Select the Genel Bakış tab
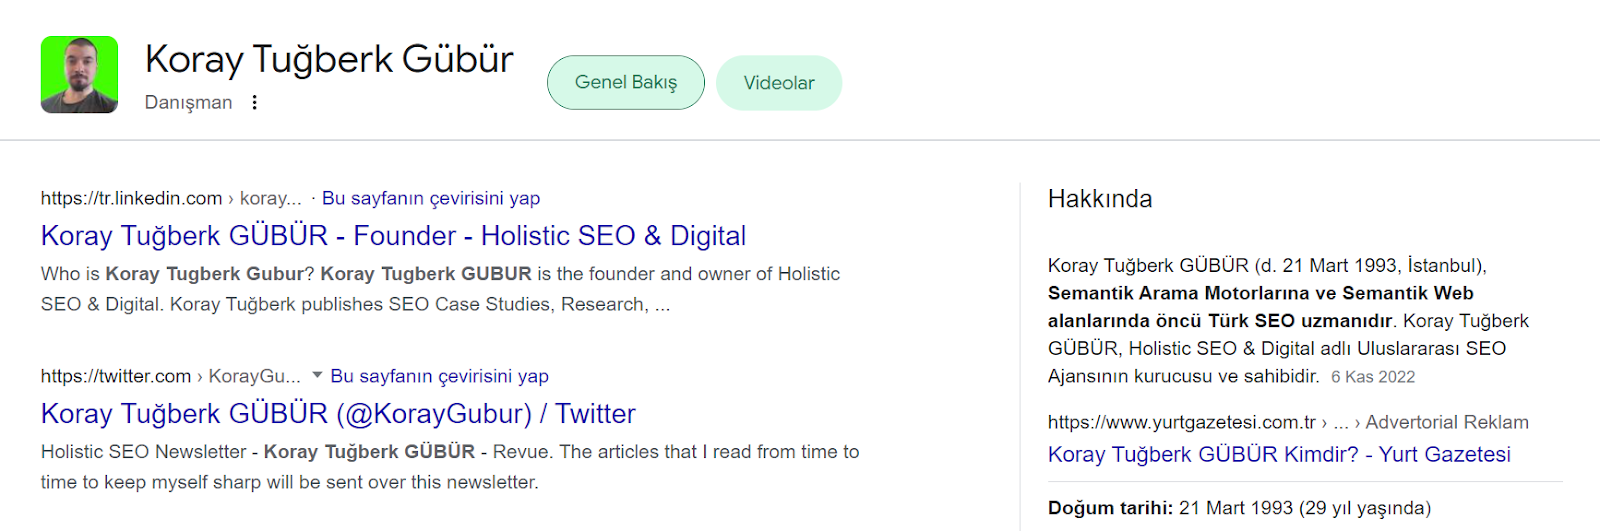 626,83
